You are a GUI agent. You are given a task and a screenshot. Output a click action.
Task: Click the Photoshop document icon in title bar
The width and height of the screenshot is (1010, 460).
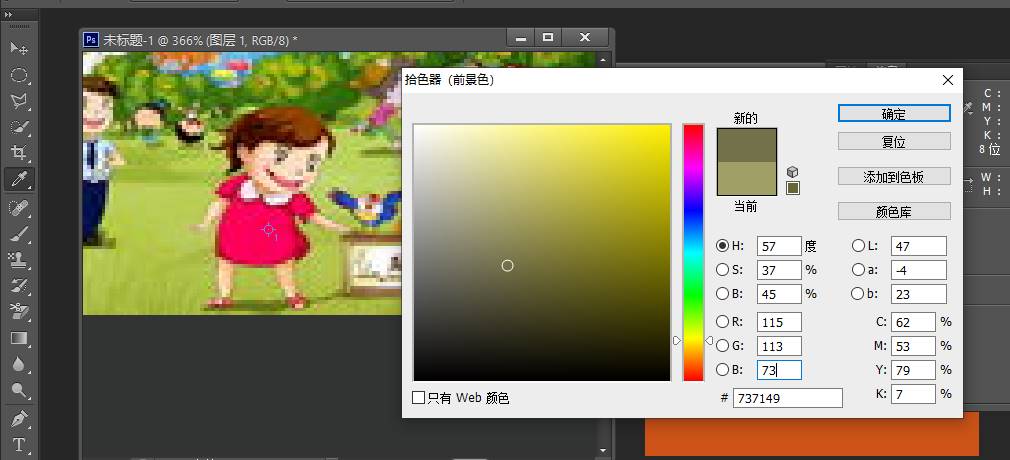pos(91,40)
